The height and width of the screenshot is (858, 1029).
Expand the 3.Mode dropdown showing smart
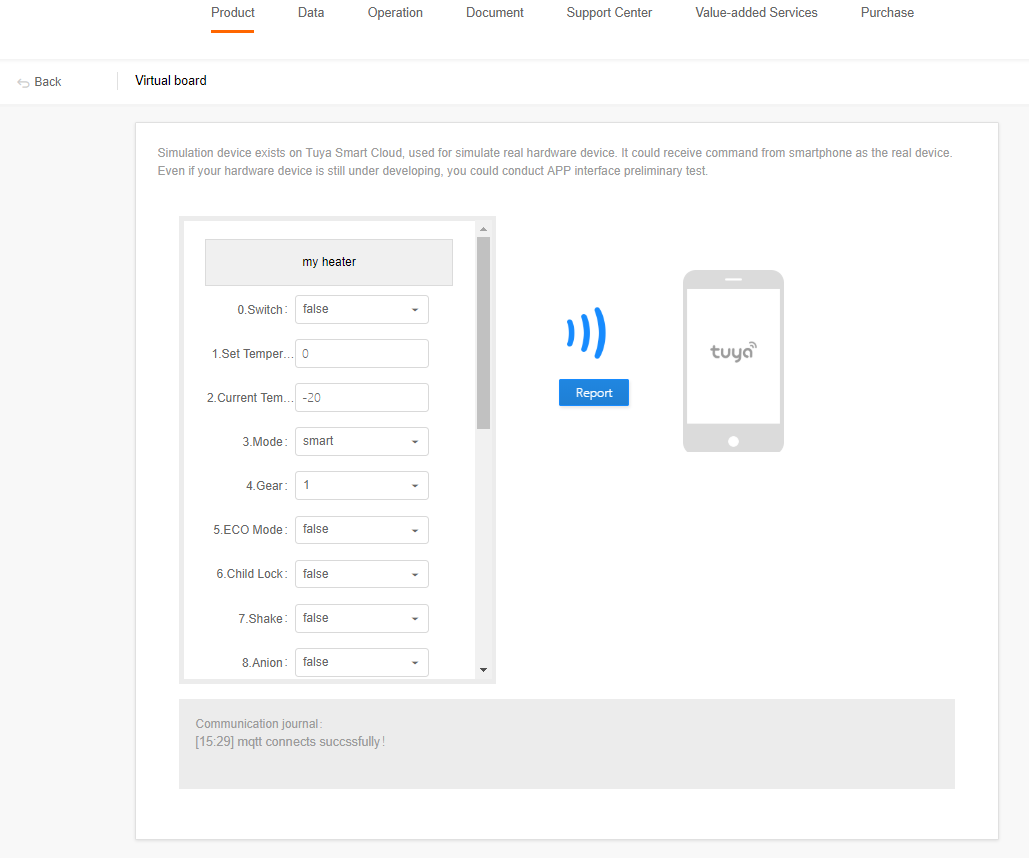pyautogui.click(x=361, y=442)
